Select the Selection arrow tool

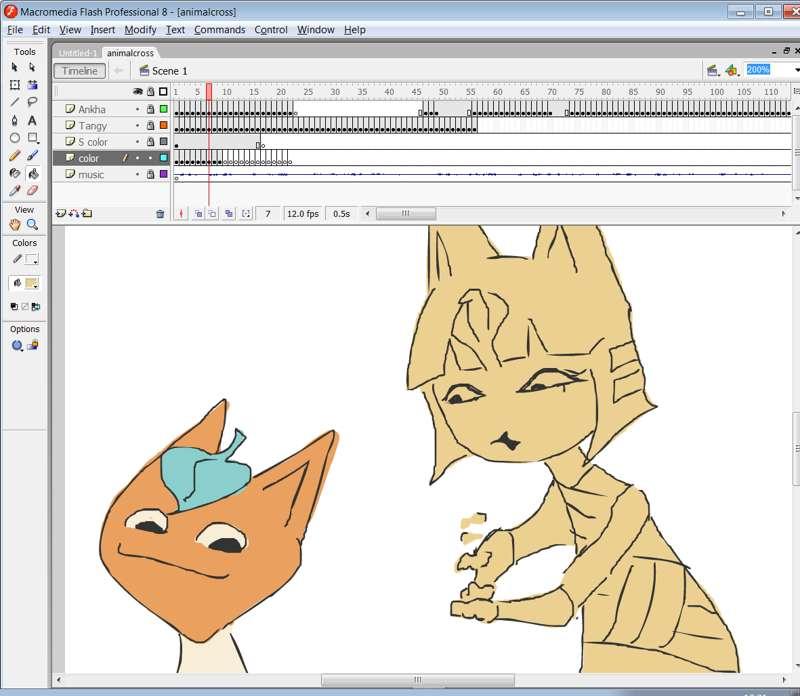14,67
